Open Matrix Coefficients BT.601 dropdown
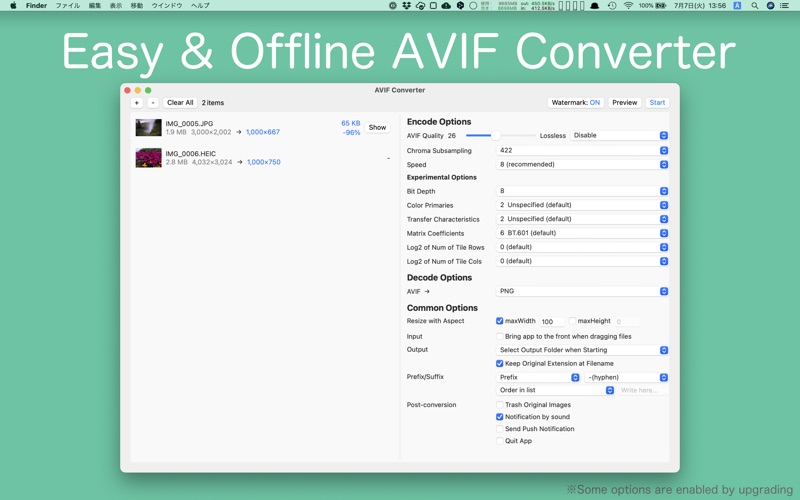Image resolution: width=800 pixels, height=500 pixels. tap(582, 233)
